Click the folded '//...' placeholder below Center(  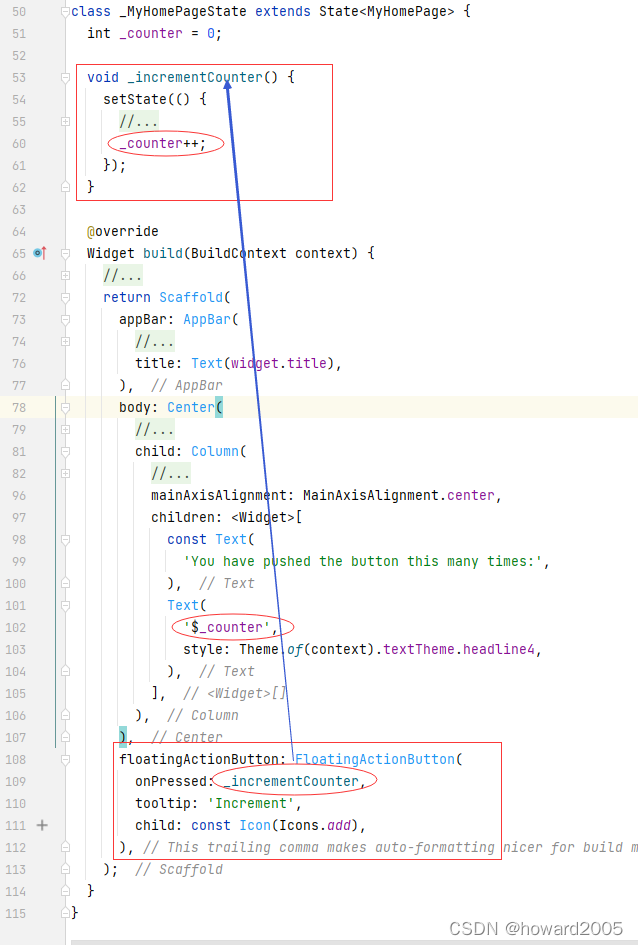click(155, 429)
